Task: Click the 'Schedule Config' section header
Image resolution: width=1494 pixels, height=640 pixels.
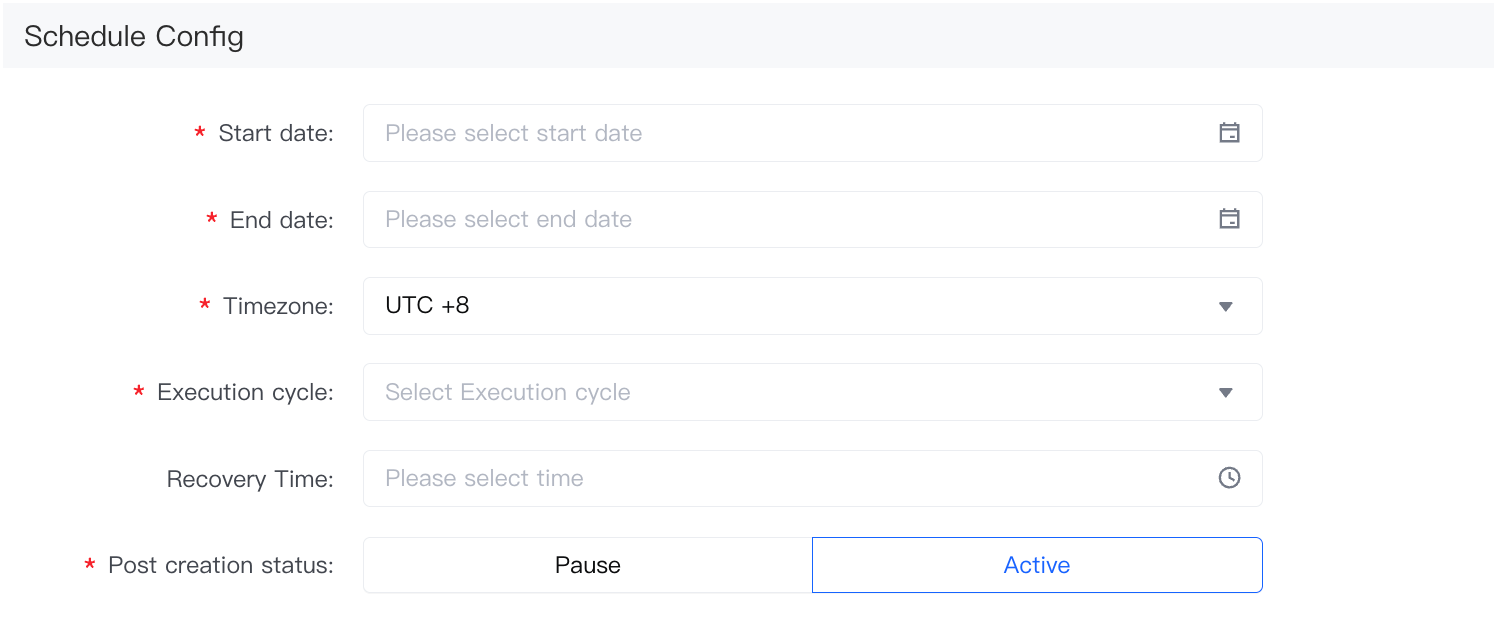Action: click(x=134, y=37)
